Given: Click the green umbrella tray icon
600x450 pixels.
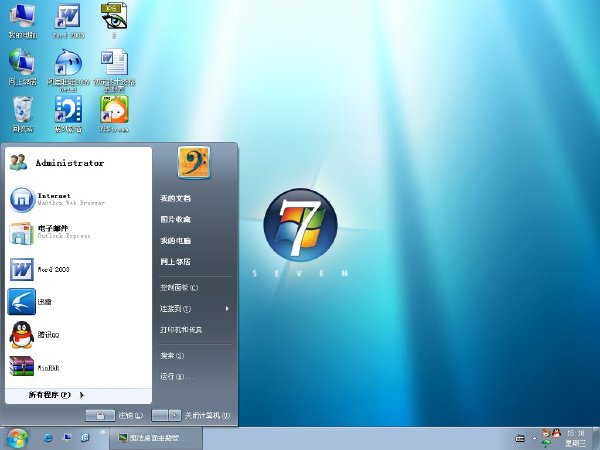Looking at the screenshot, I should [x=546, y=444].
